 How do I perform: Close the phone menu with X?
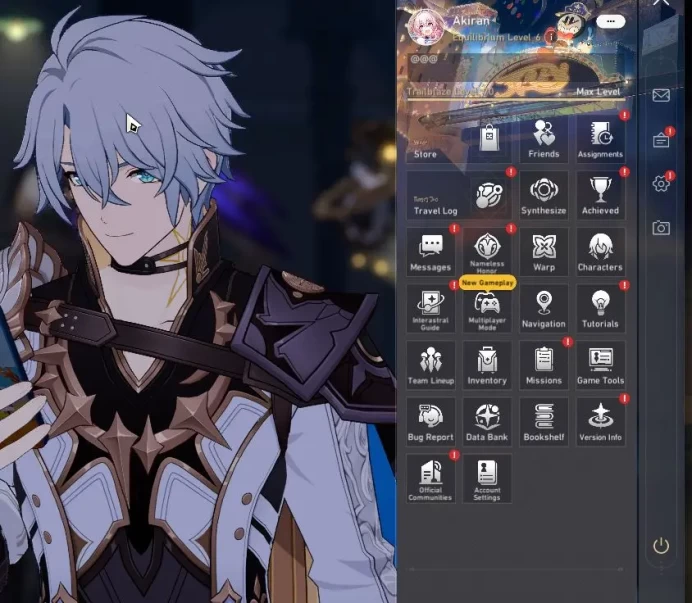pos(661,2)
